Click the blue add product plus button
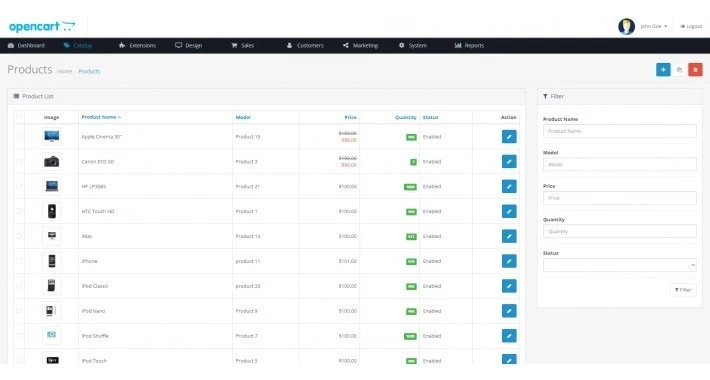 click(x=663, y=70)
